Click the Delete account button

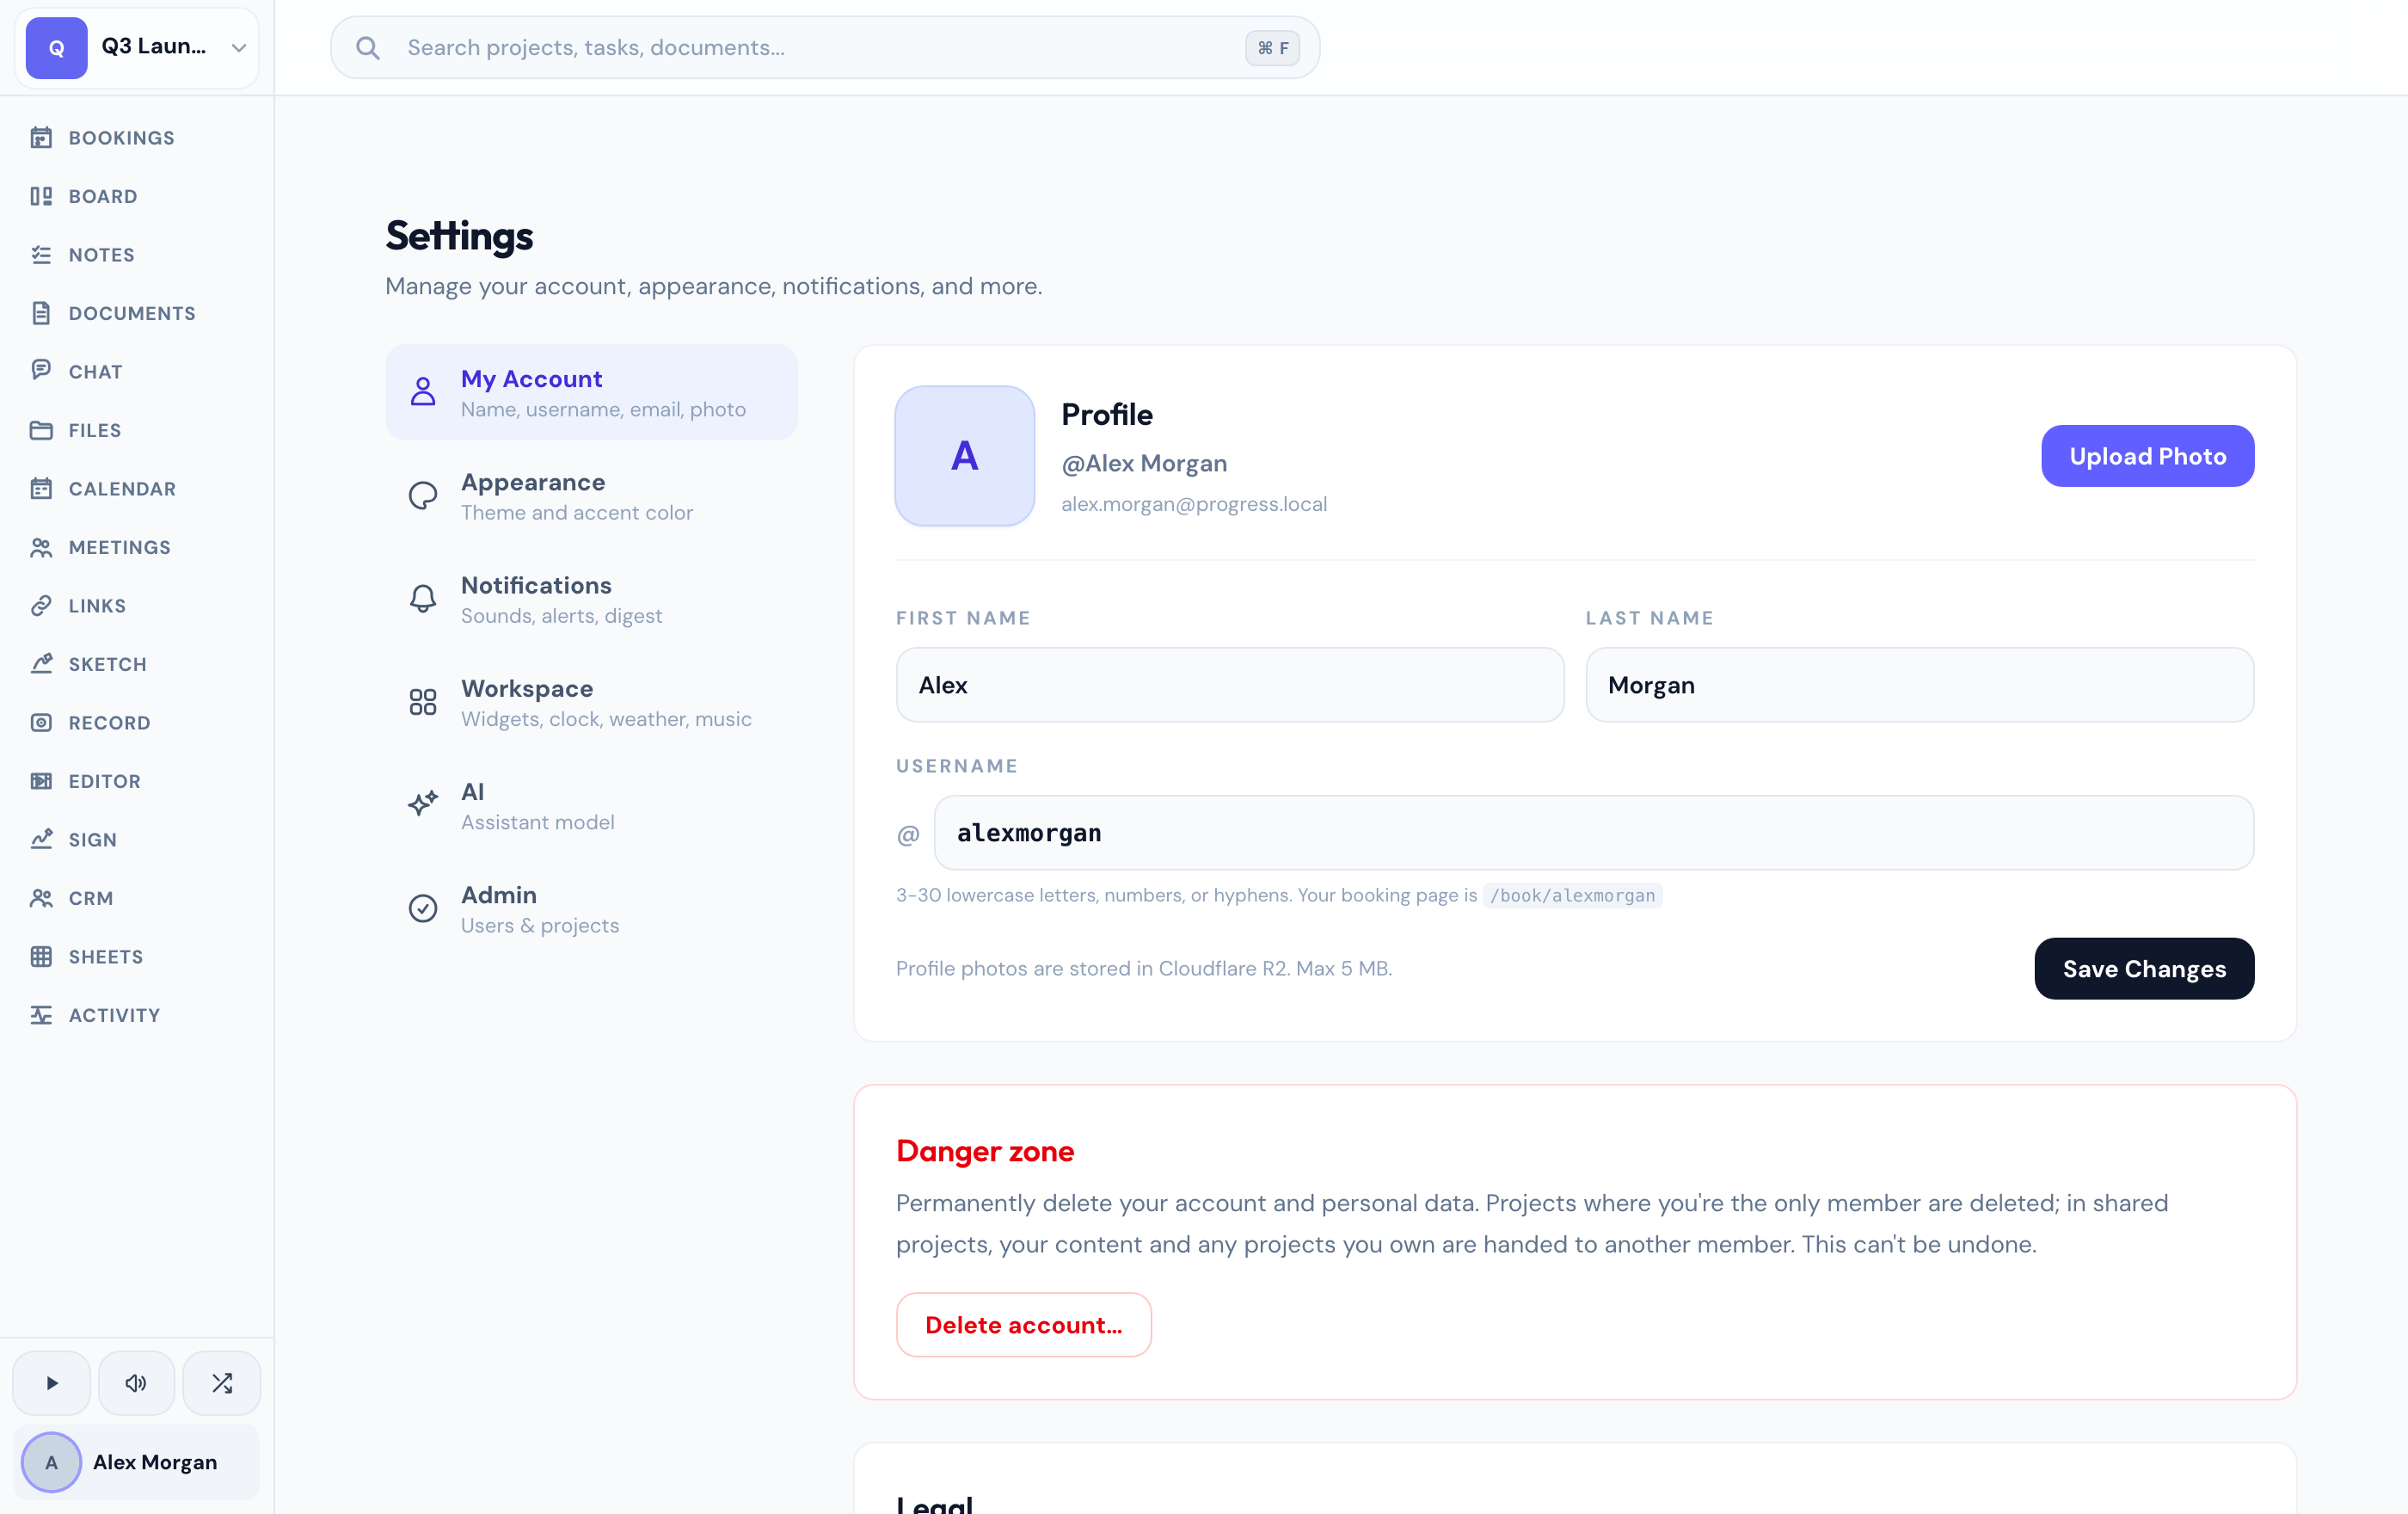pyautogui.click(x=1023, y=1324)
